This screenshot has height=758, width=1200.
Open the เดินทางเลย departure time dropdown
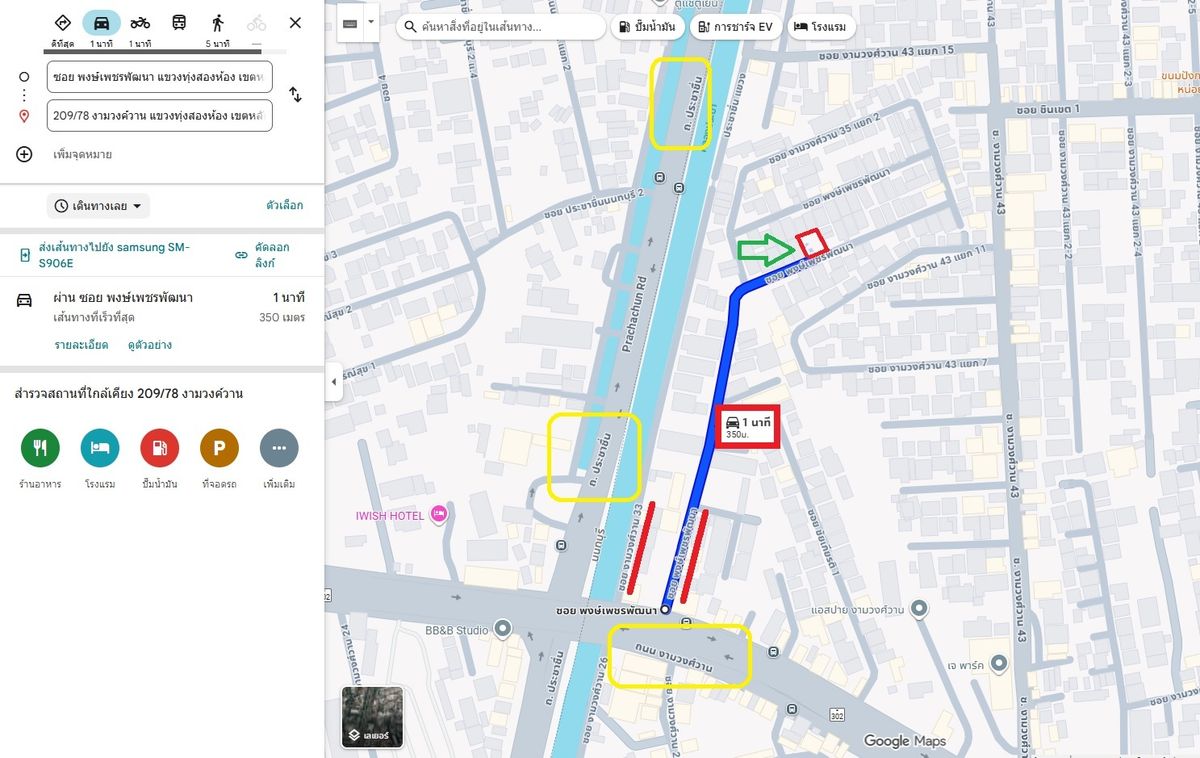99,206
